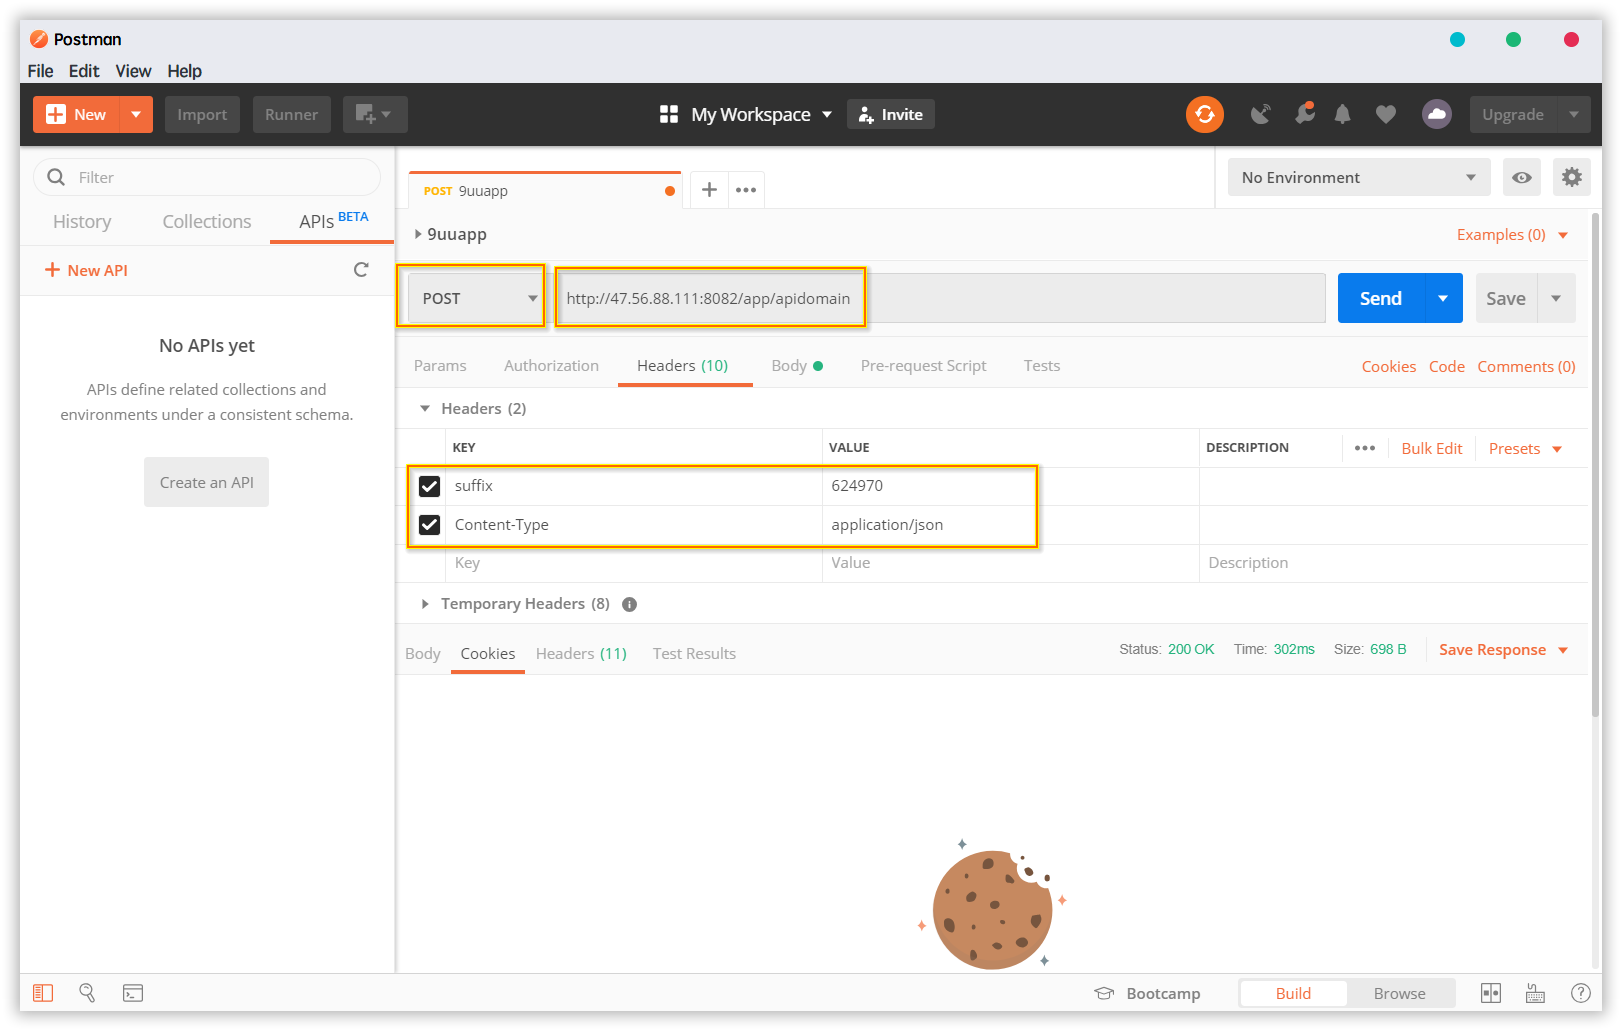
Task: Open the Upgrade dropdown arrow
Action: [1574, 114]
